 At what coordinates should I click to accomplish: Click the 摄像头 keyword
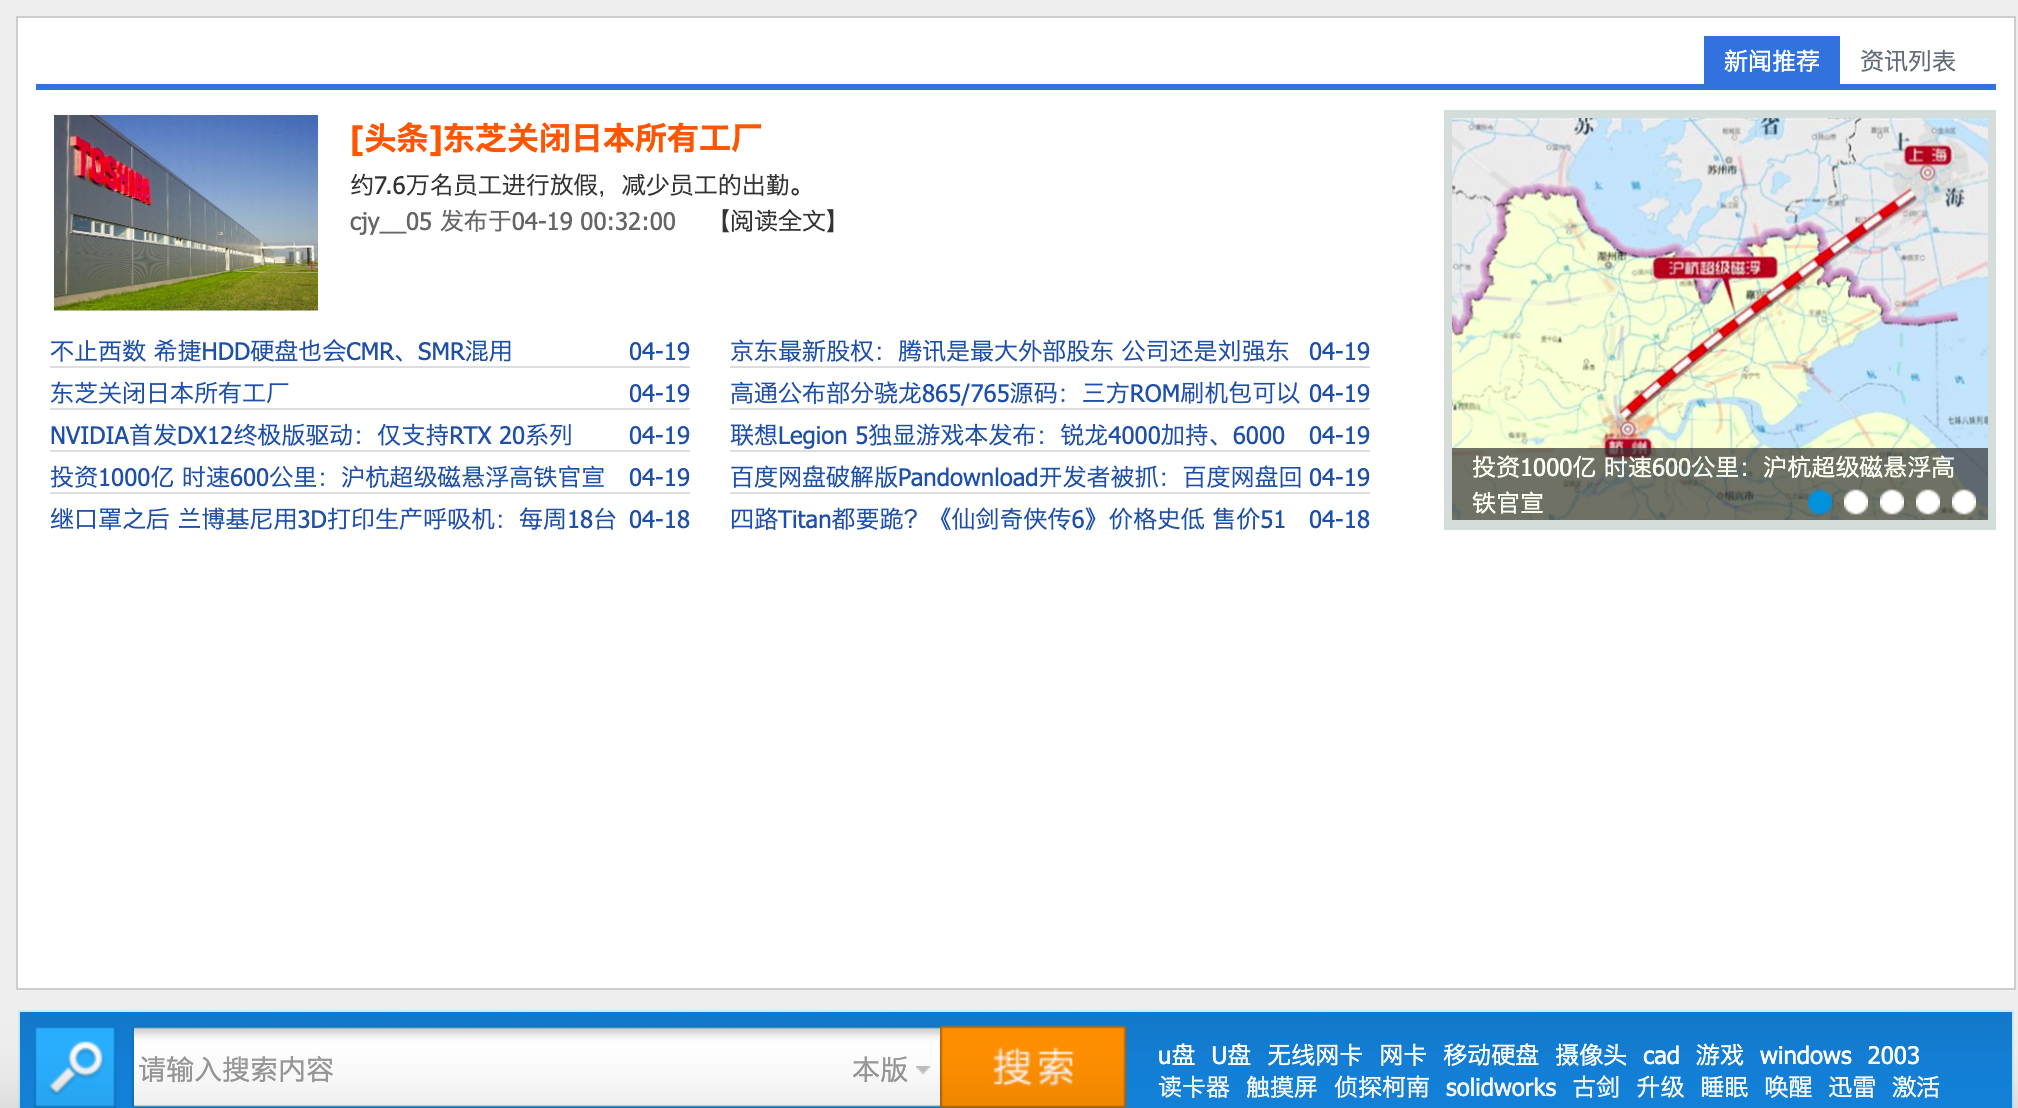[x=1590, y=1055]
